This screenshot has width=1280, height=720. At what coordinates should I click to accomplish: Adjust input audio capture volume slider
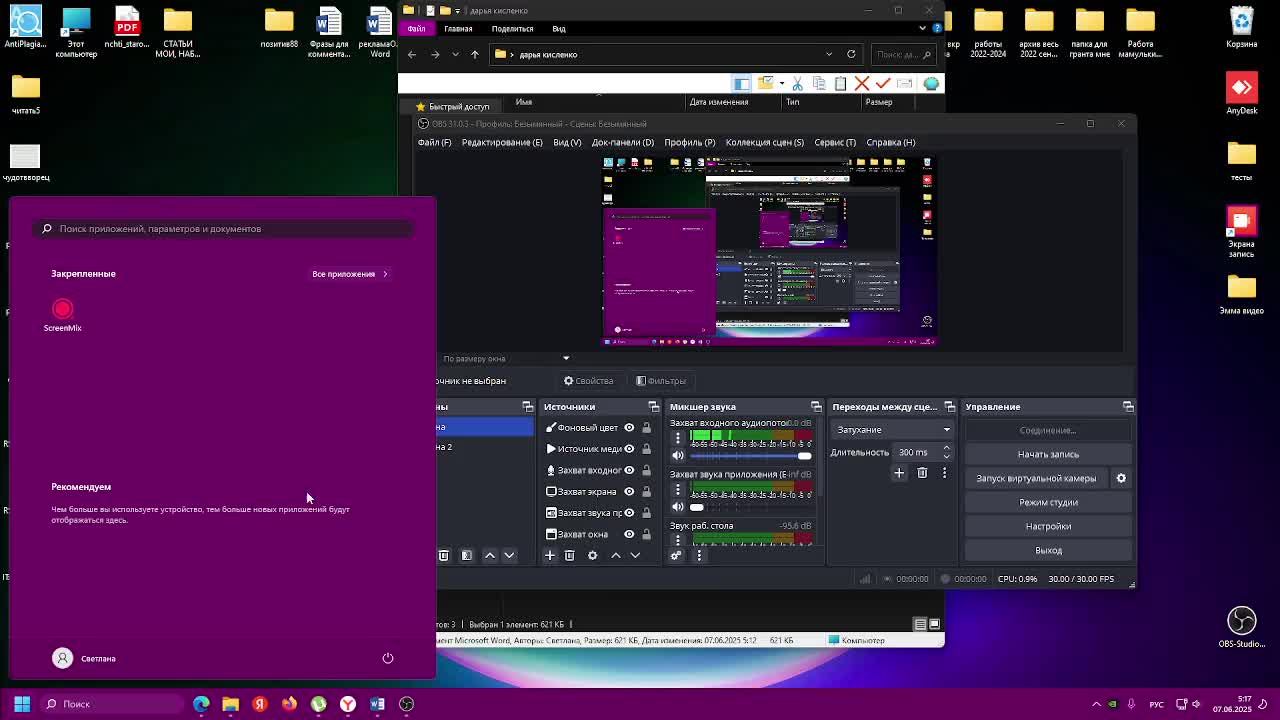click(750, 456)
